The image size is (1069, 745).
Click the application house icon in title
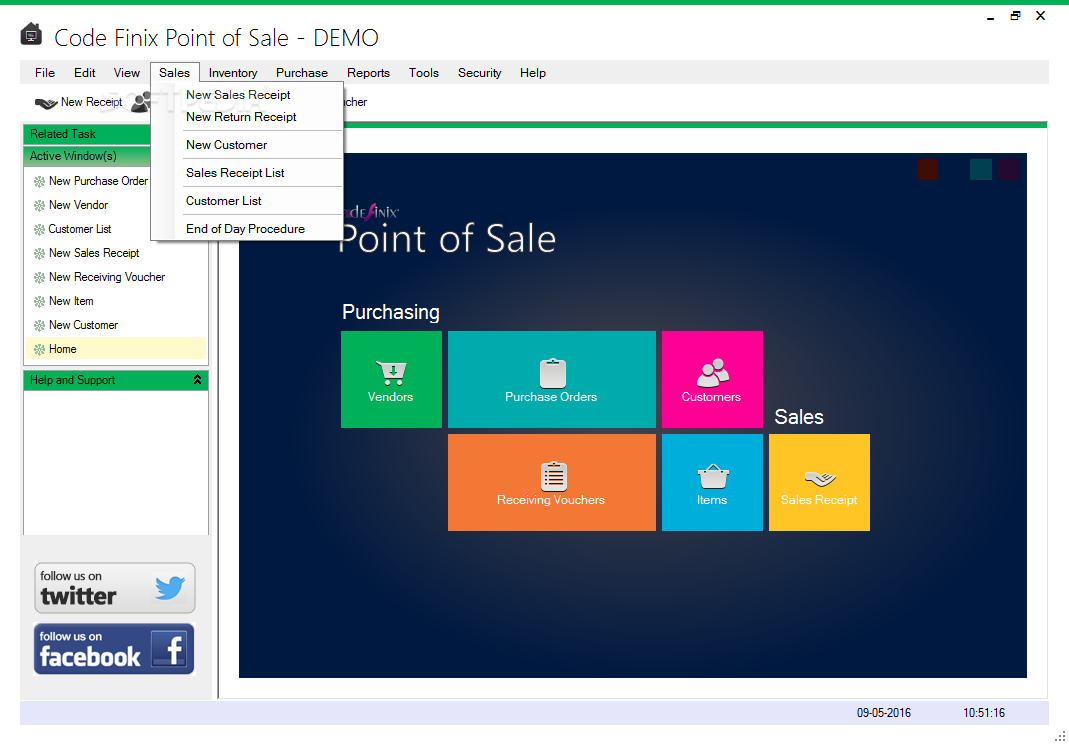[x=31, y=34]
